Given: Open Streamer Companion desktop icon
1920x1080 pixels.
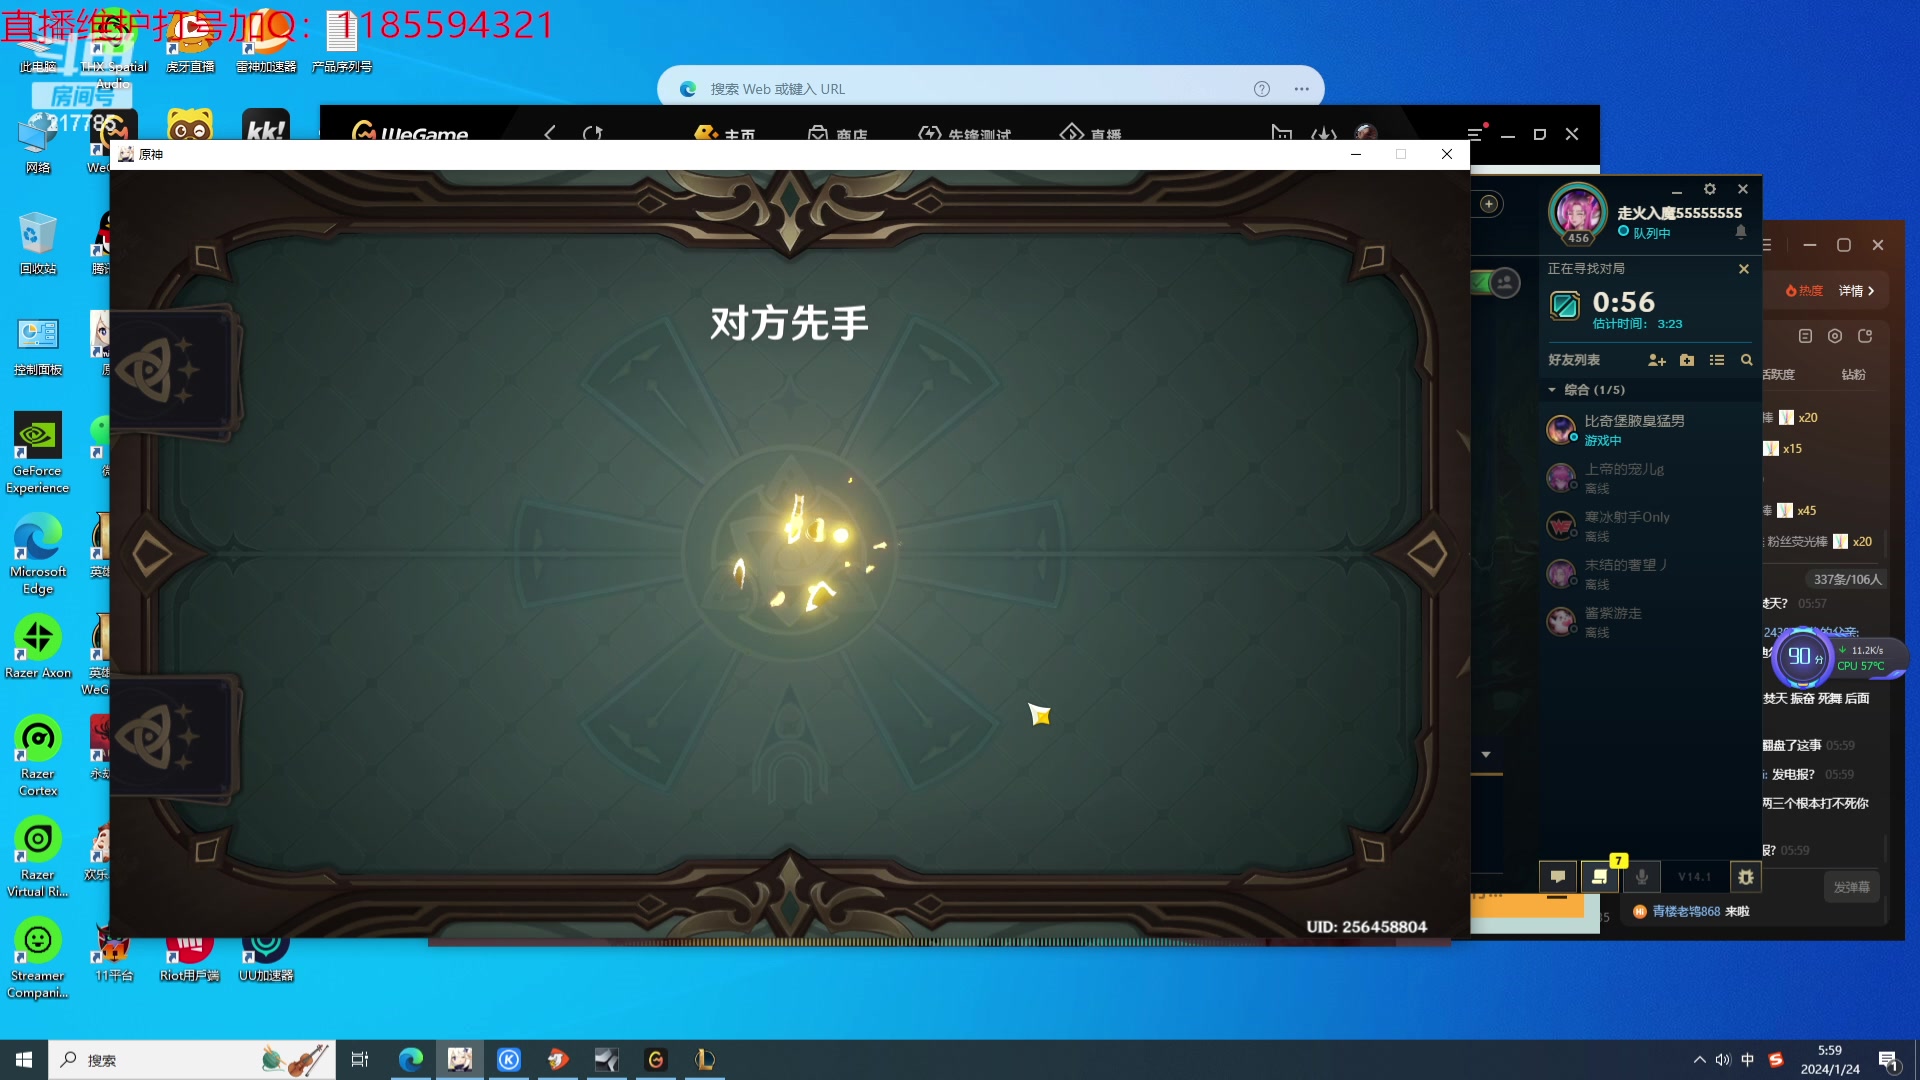Looking at the screenshot, I should pyautogui.click(x=38, y=958).
